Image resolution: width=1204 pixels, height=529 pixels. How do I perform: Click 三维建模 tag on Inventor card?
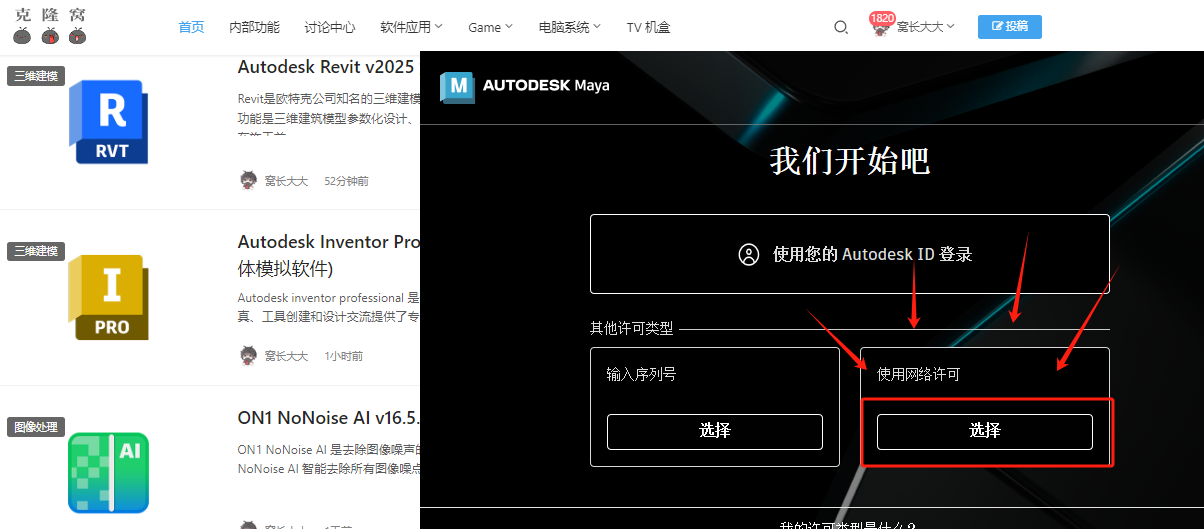pos(35,251)
